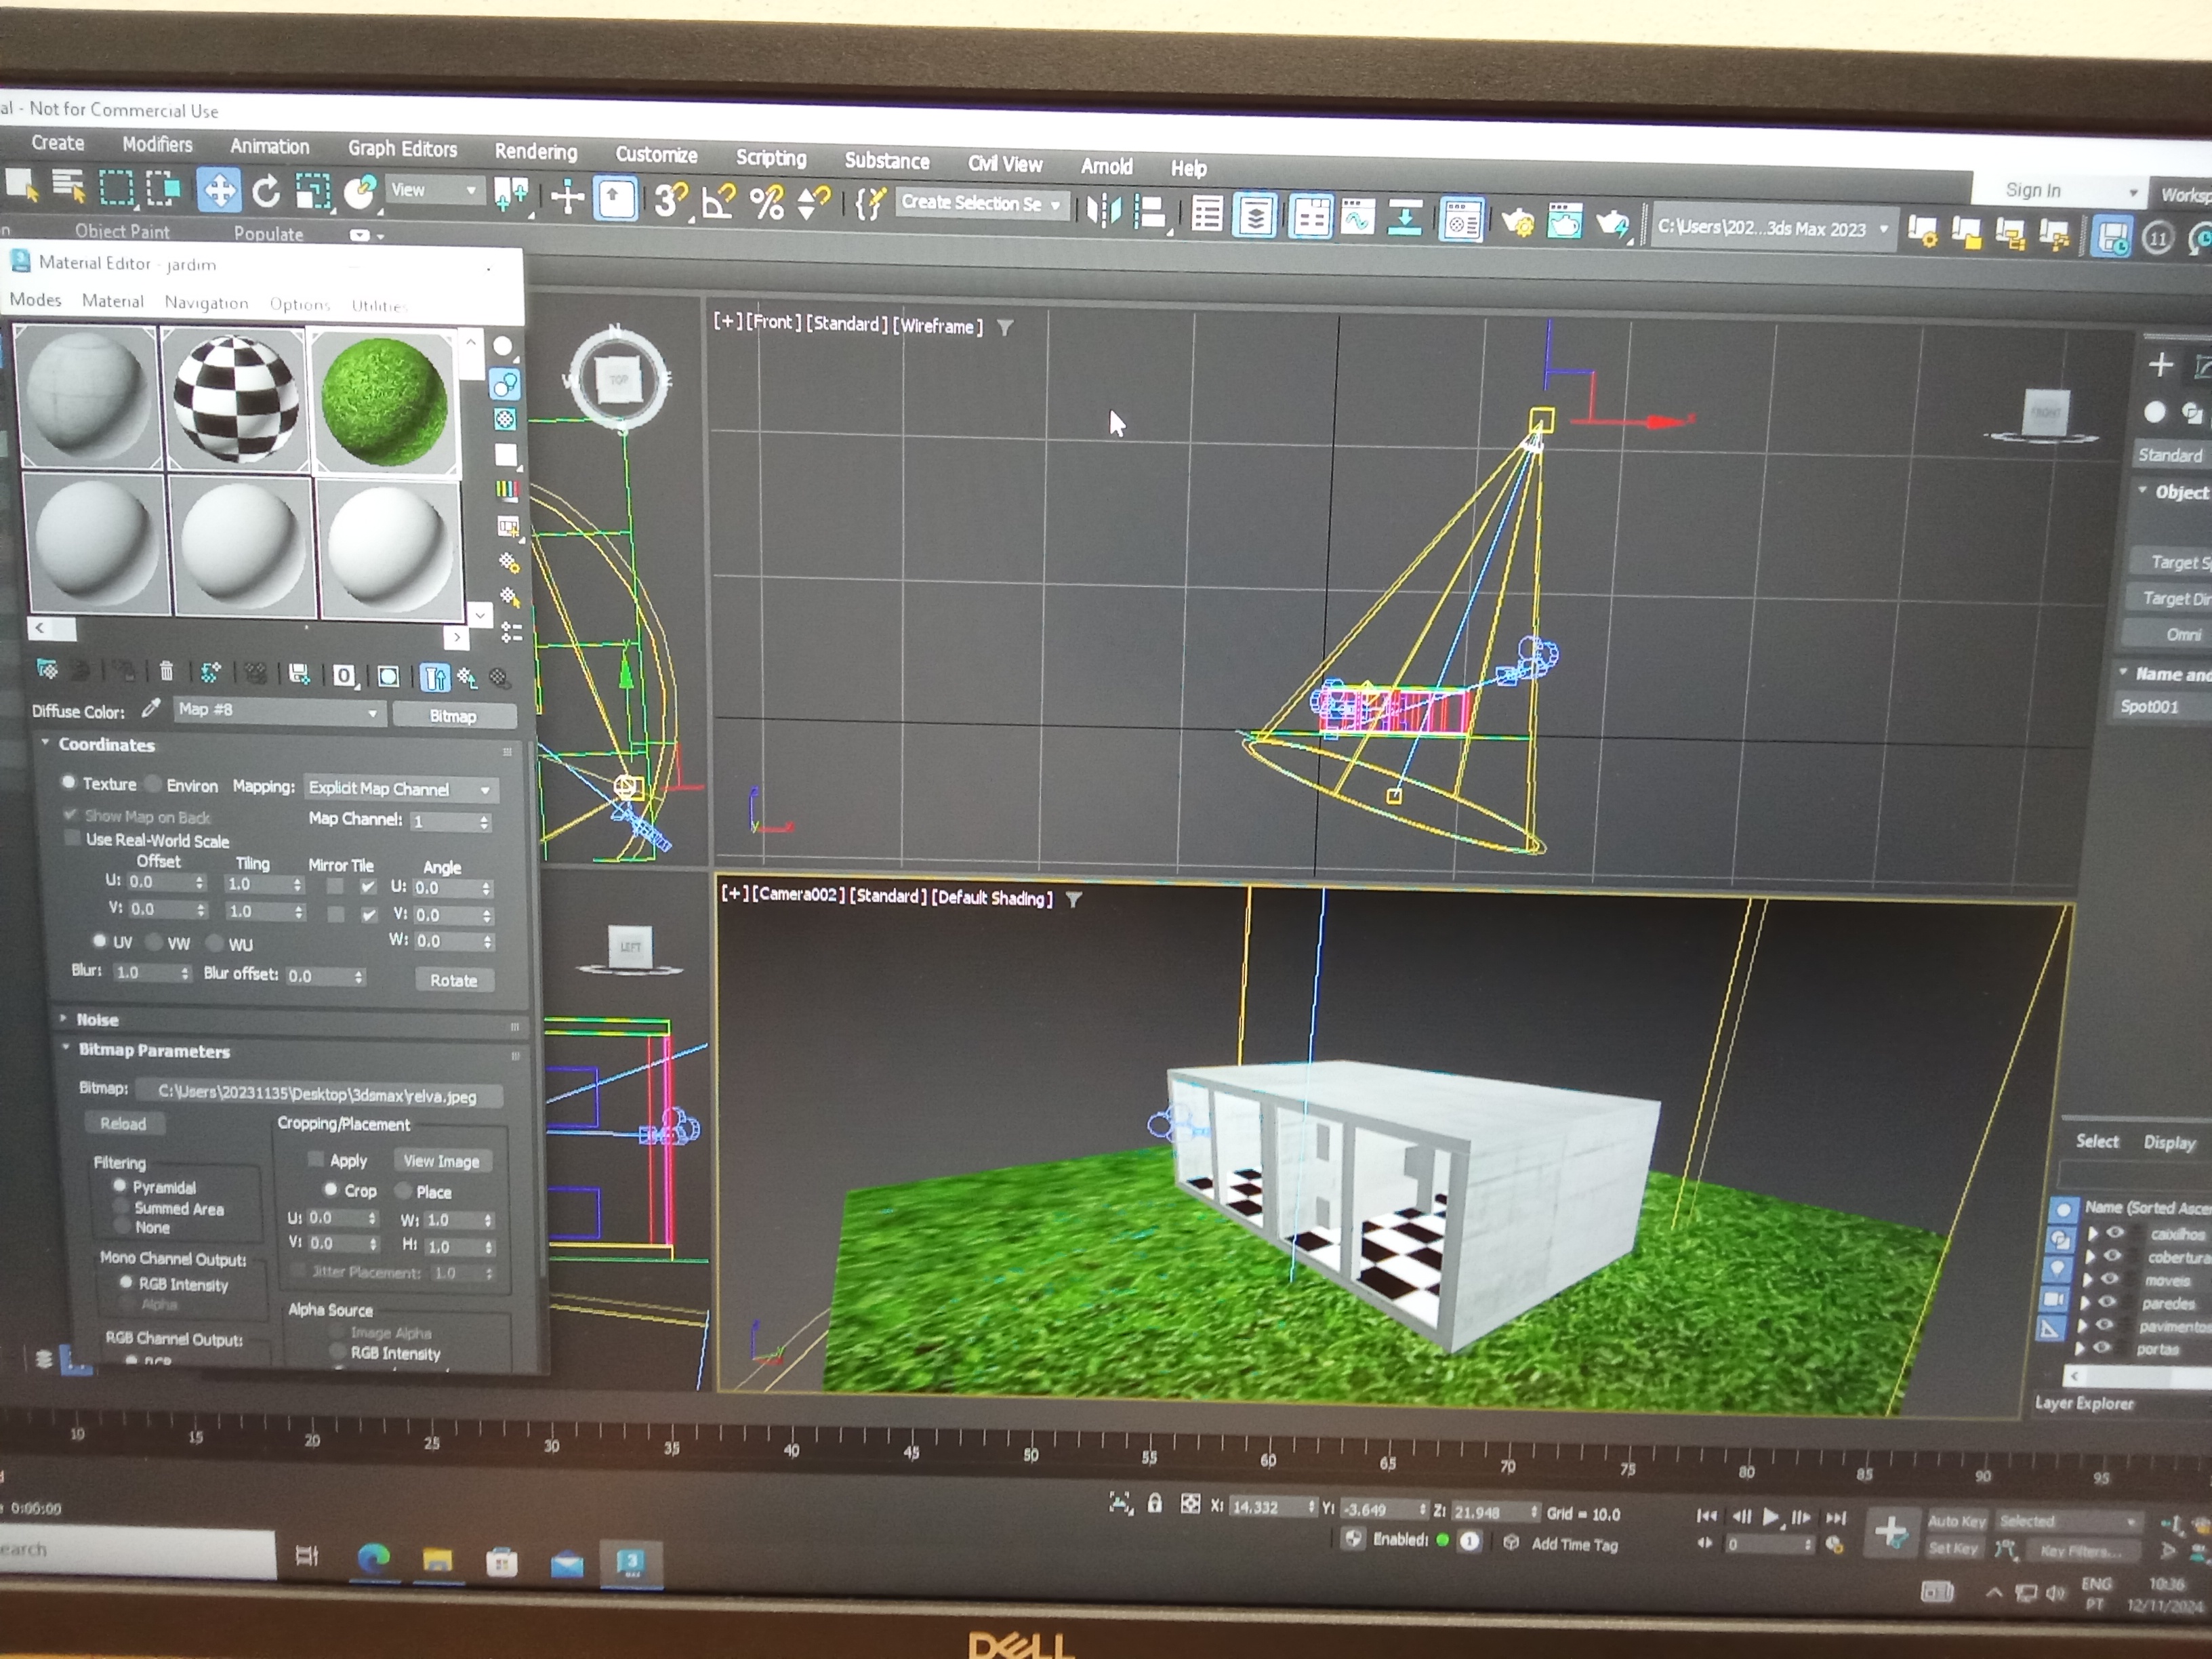Expand the Noise rollout

97,1019
